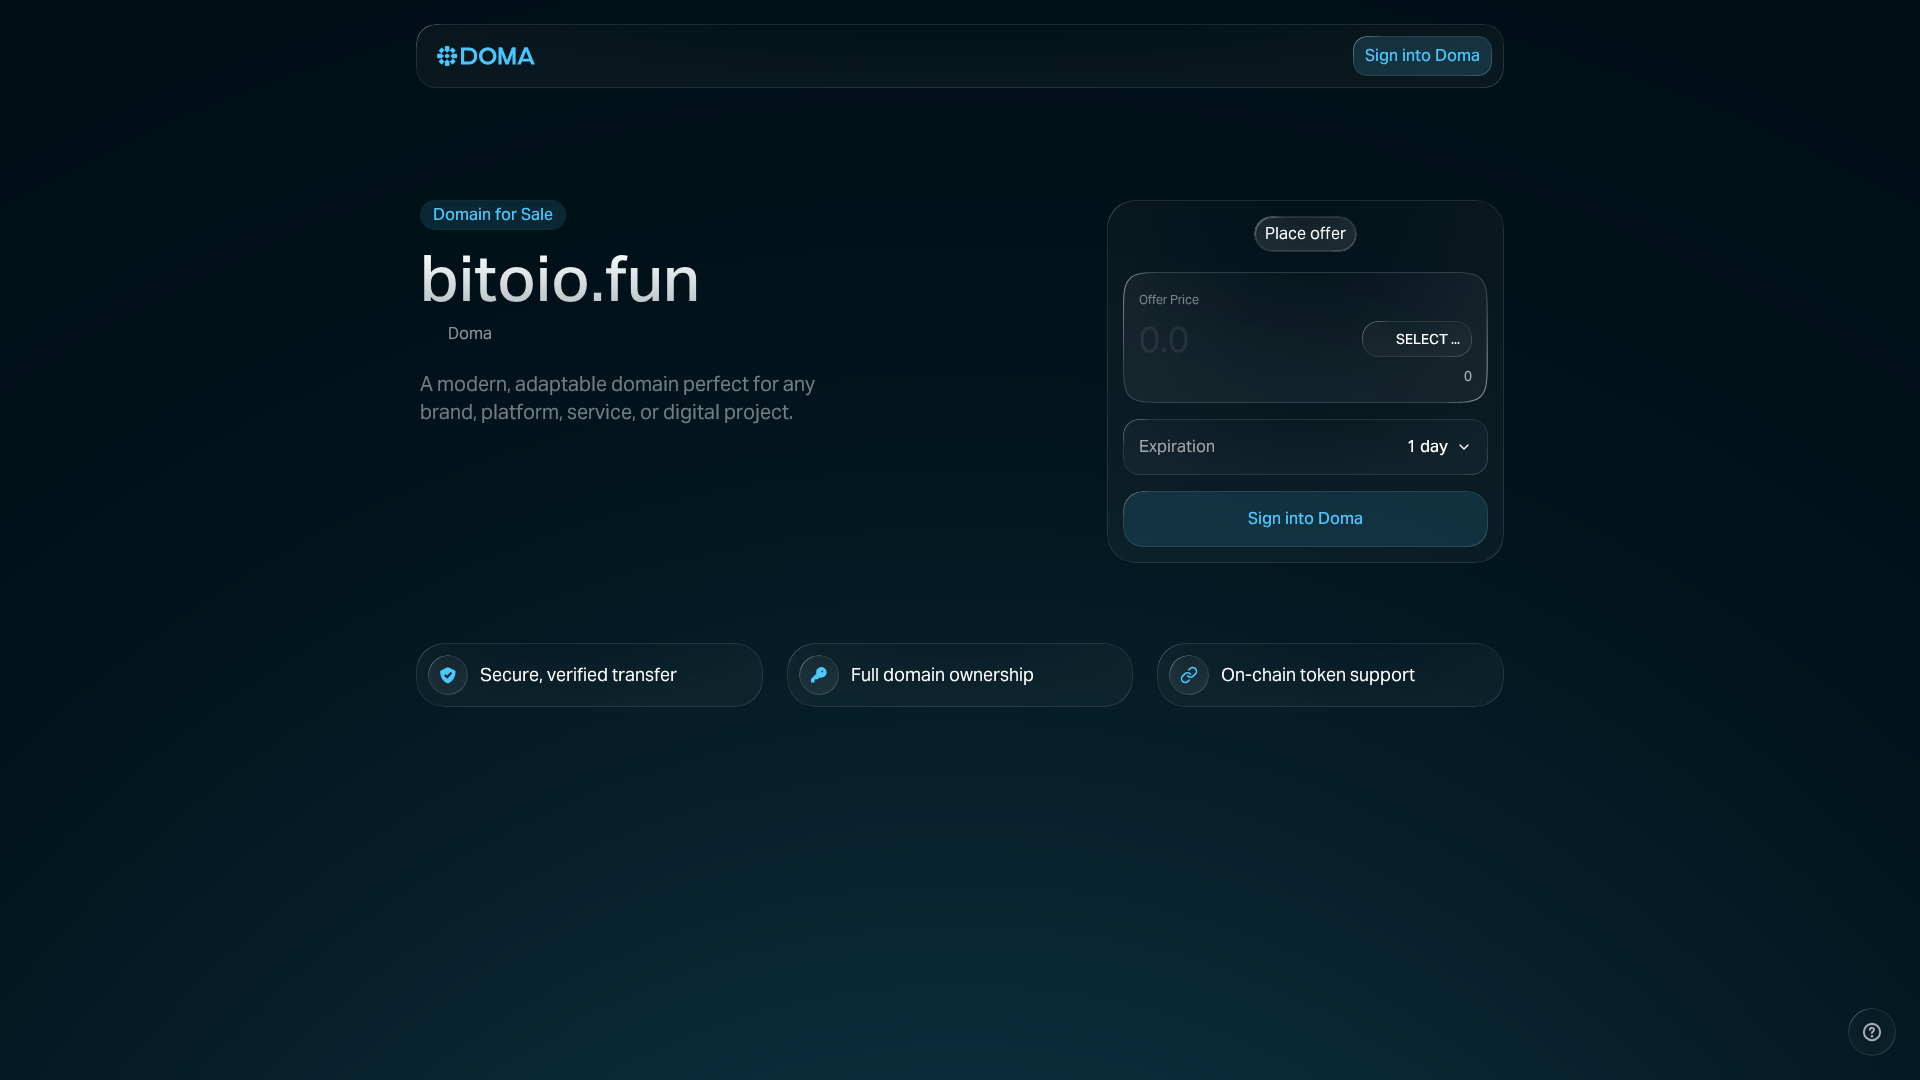Activate the Expiration row
Screen dimensions: 1920x1080
[x=1305, y=447]
